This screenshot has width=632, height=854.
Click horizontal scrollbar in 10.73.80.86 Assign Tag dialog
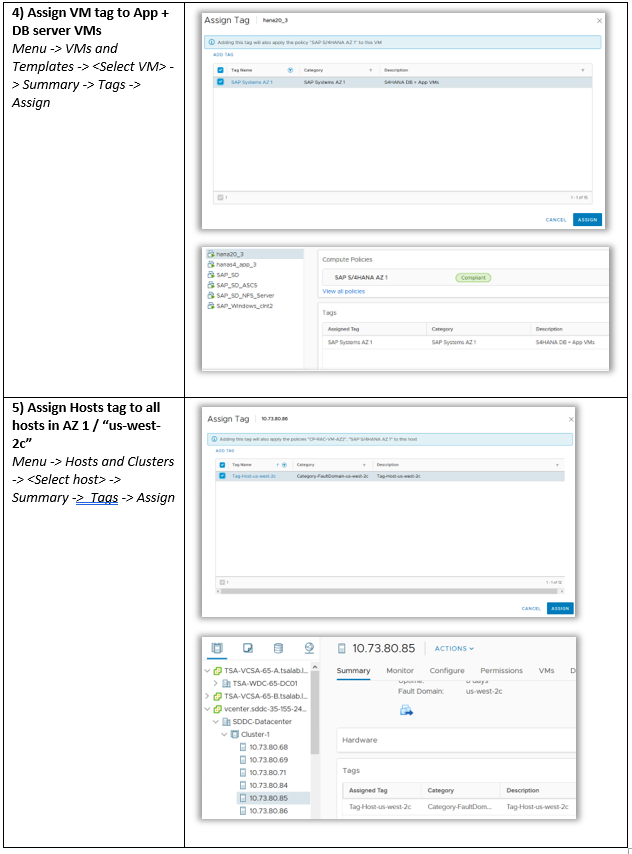(390, 591)
